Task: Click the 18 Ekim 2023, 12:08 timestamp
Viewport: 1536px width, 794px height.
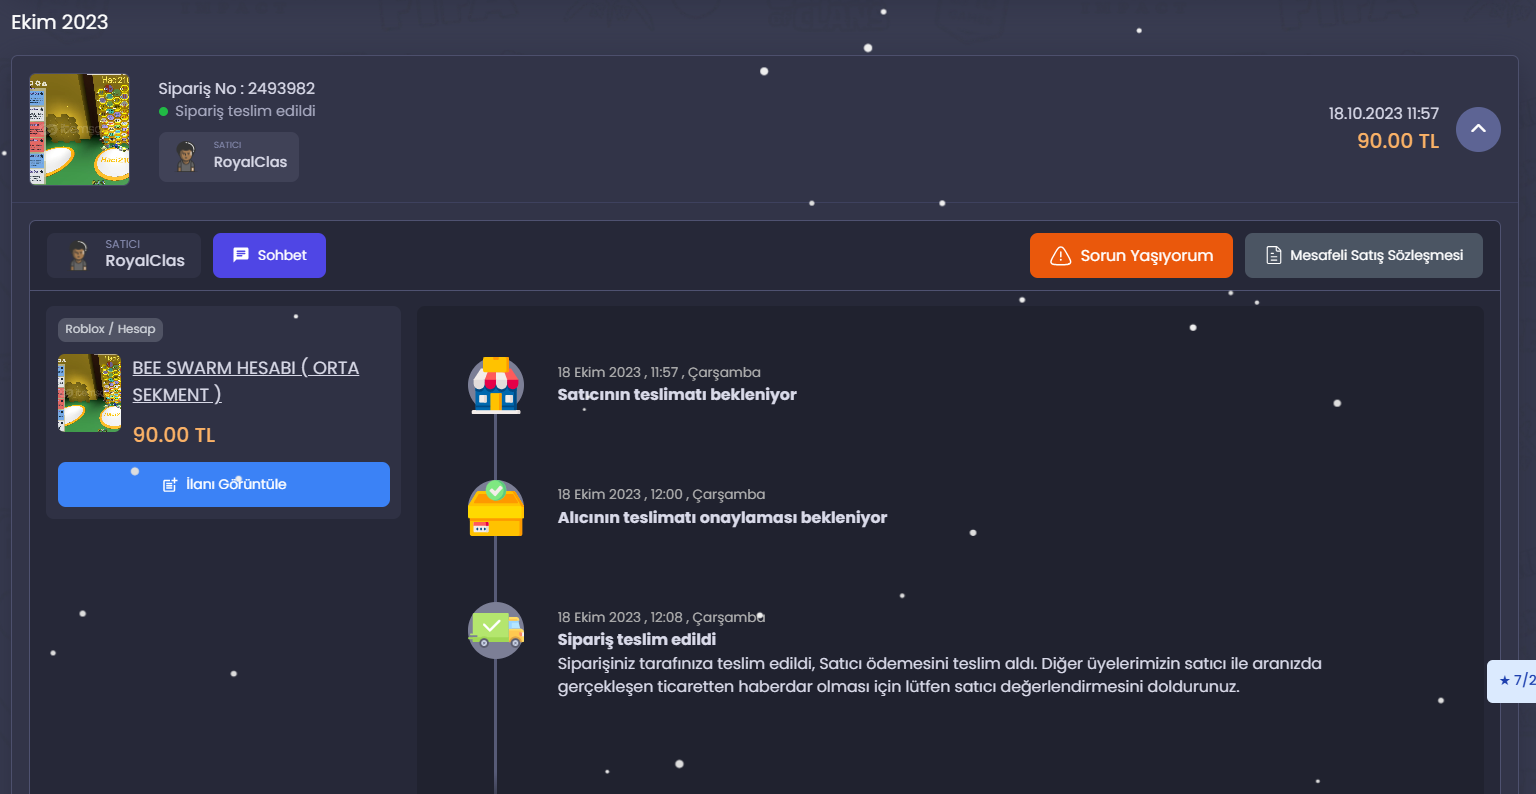Action: 661,617
